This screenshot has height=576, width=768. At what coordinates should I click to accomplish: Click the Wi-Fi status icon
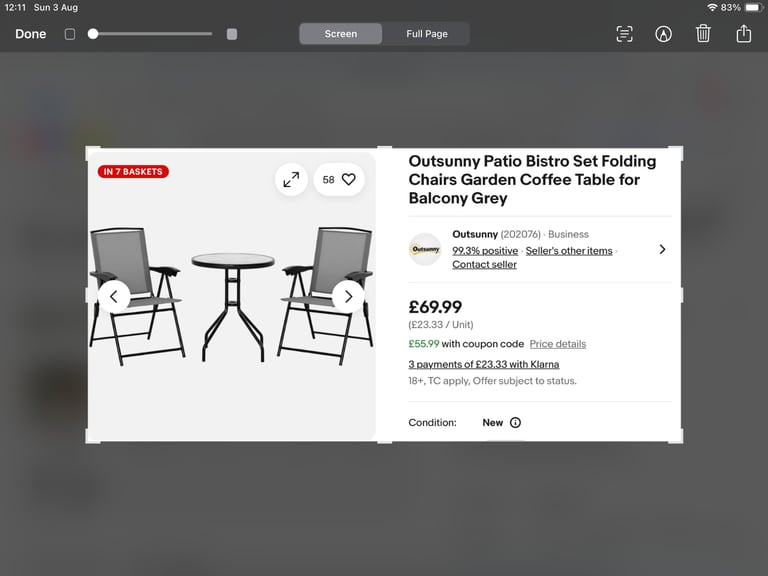(712, 7)
